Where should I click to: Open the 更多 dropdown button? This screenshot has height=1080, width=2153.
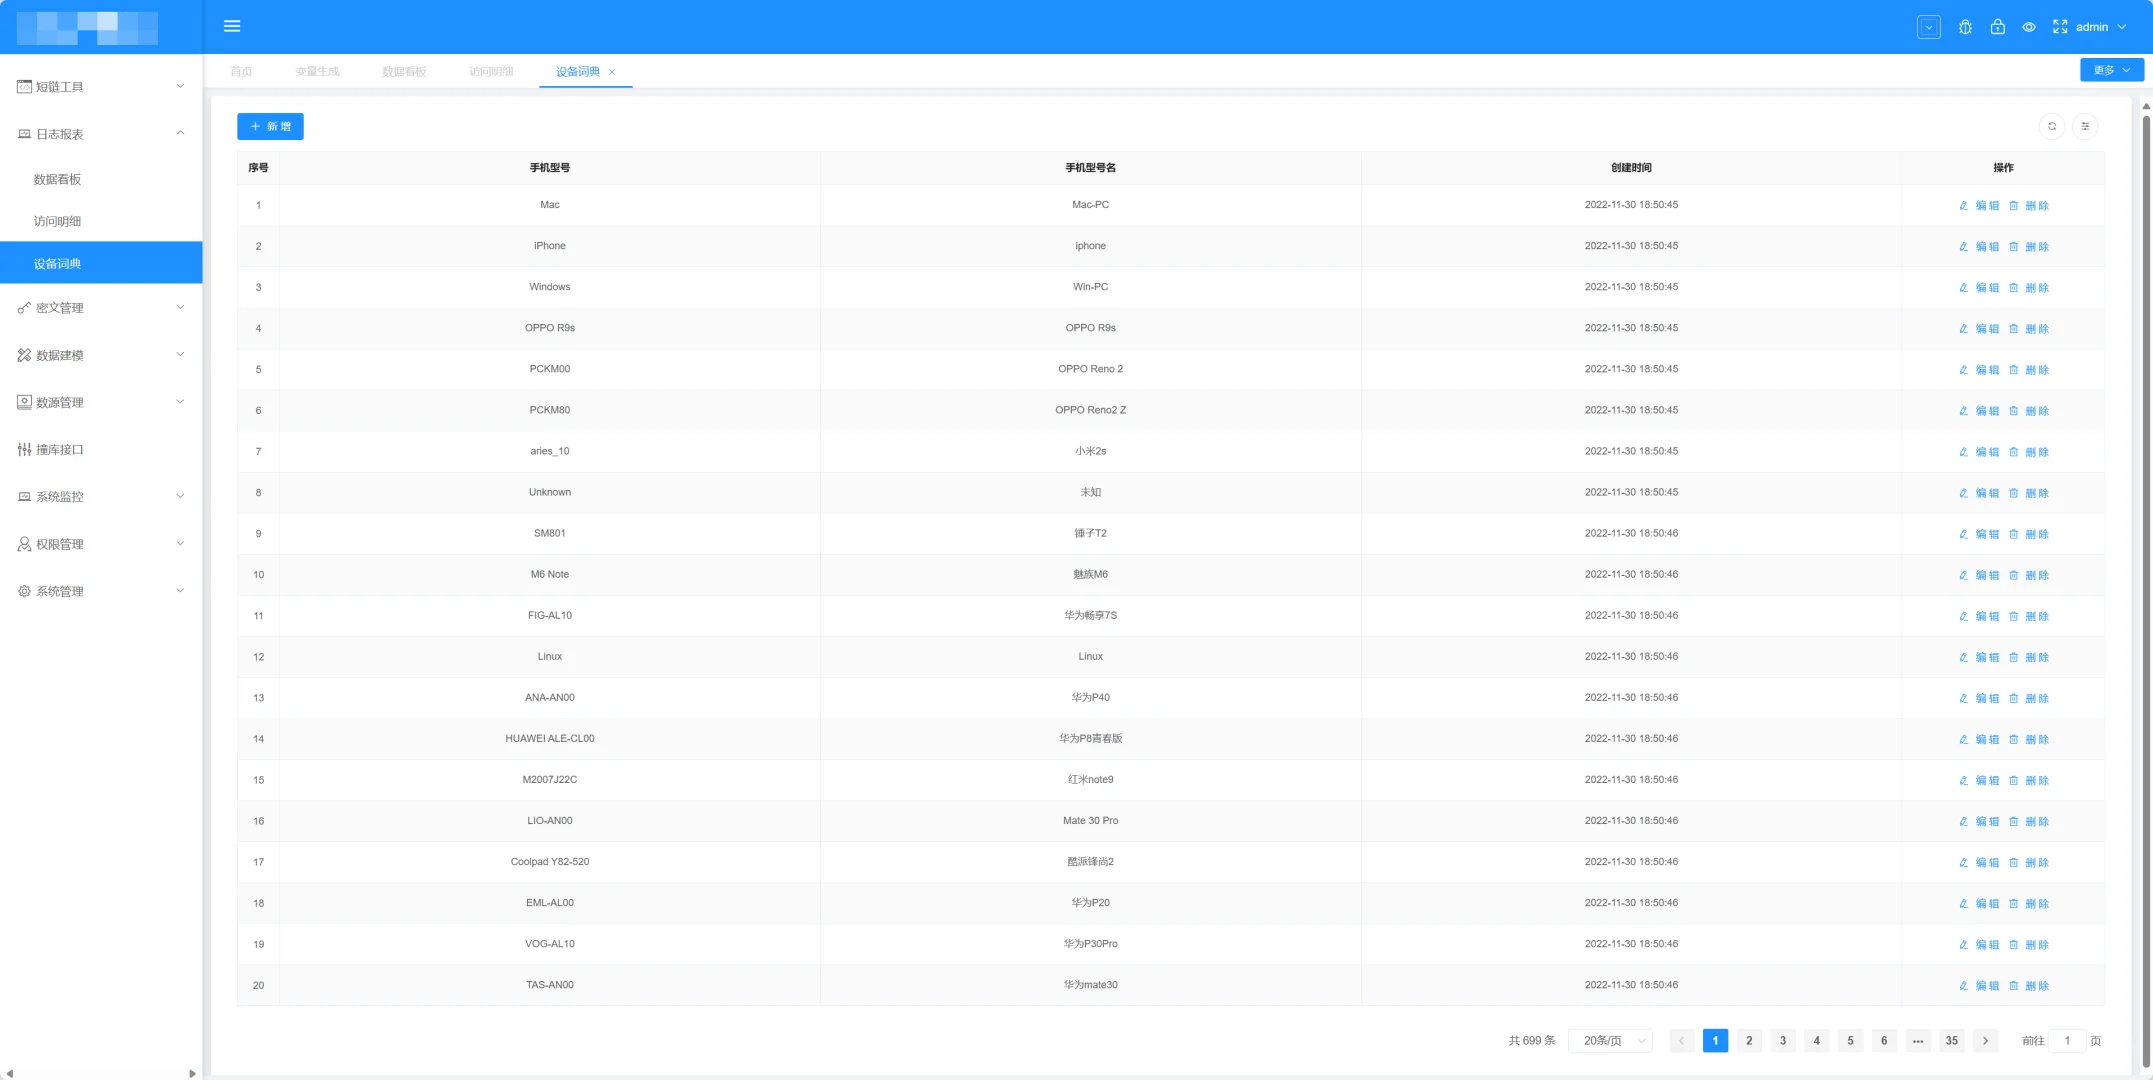pyautogui.click(x=2112, y=70)
